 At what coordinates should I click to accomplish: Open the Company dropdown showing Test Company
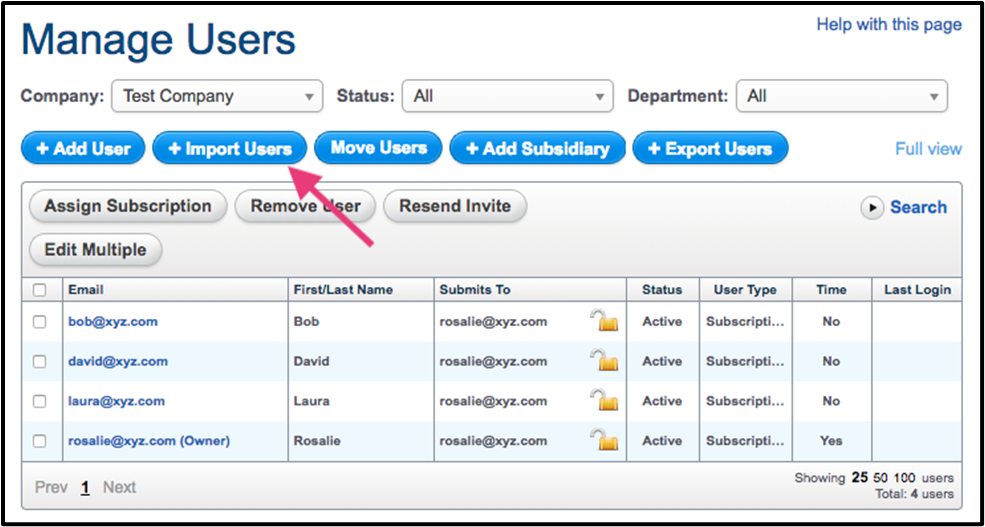pos(217,96)
